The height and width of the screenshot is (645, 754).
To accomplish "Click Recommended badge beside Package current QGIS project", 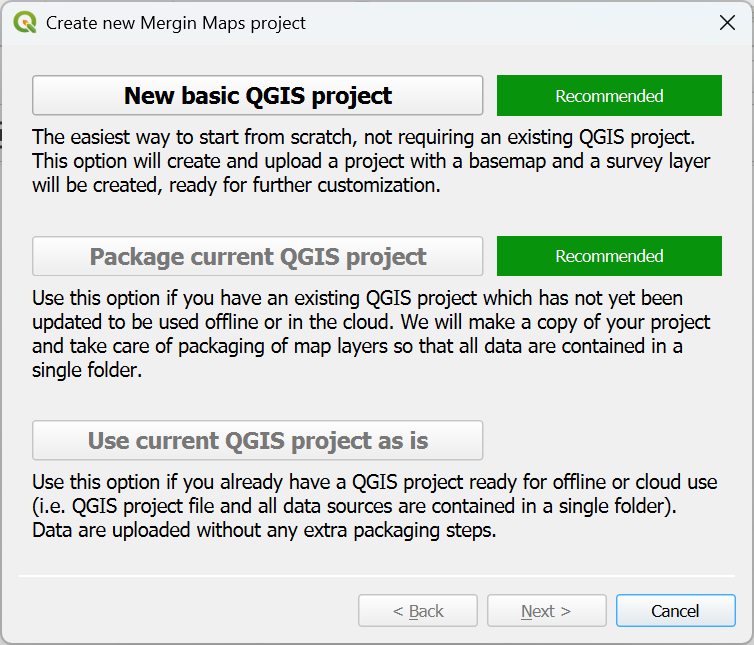I will [609, 256].
